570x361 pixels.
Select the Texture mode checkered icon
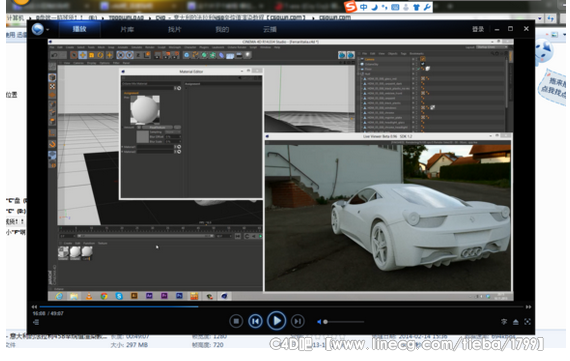[x=52, y=87]
